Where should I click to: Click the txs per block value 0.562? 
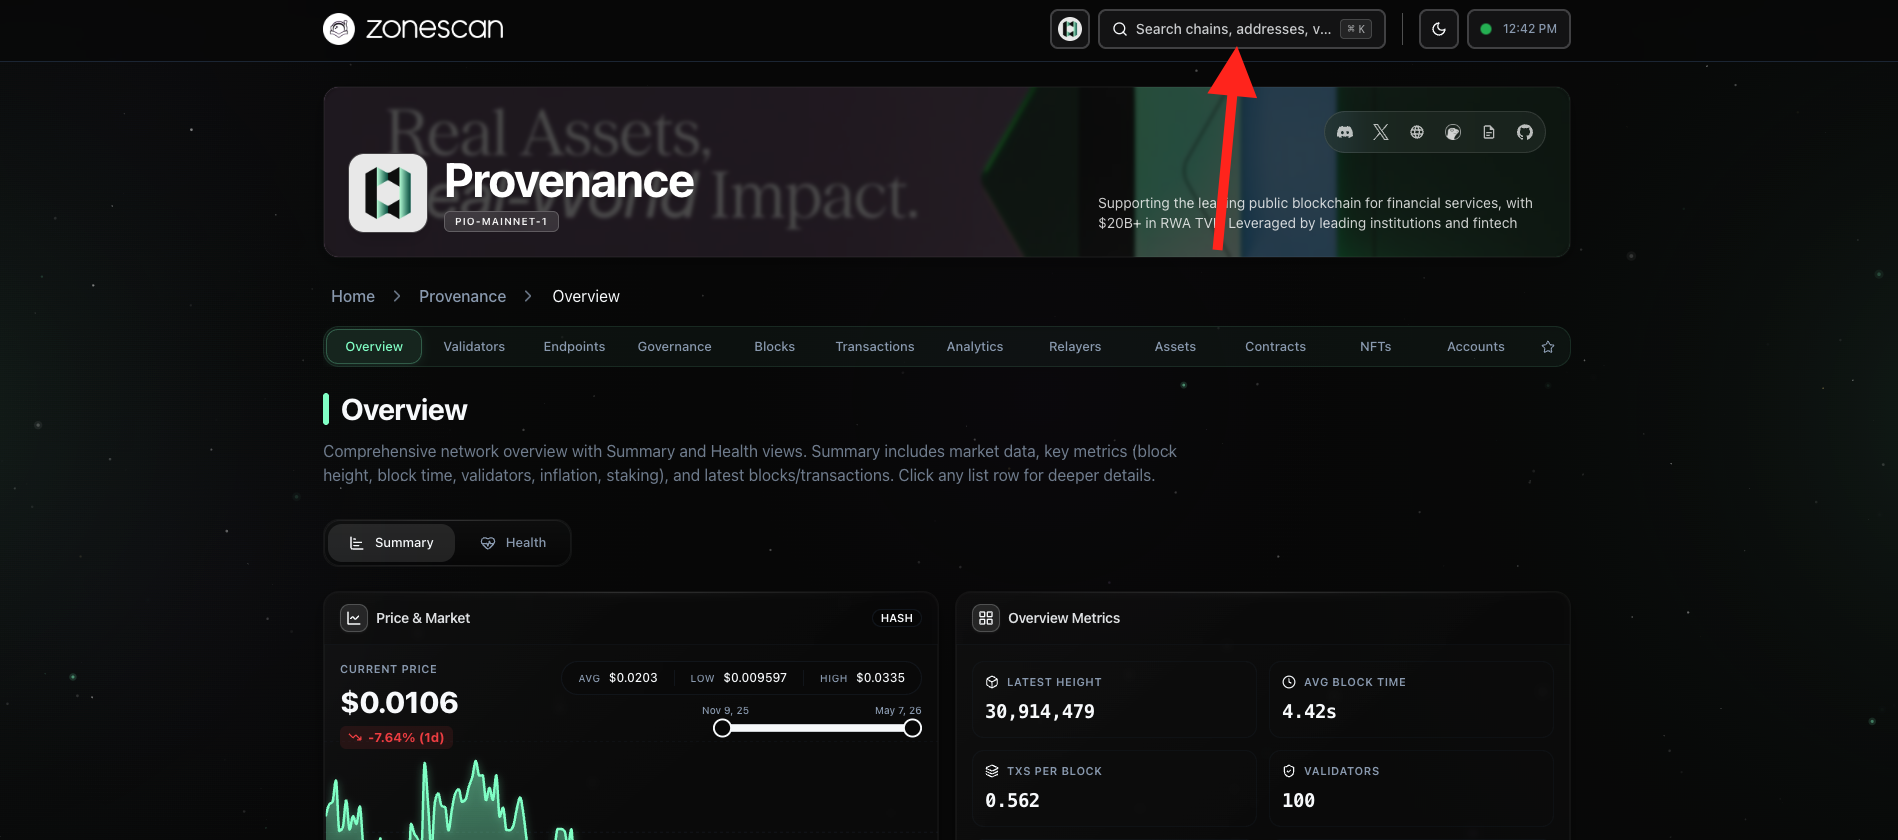tap(1012, 801)
